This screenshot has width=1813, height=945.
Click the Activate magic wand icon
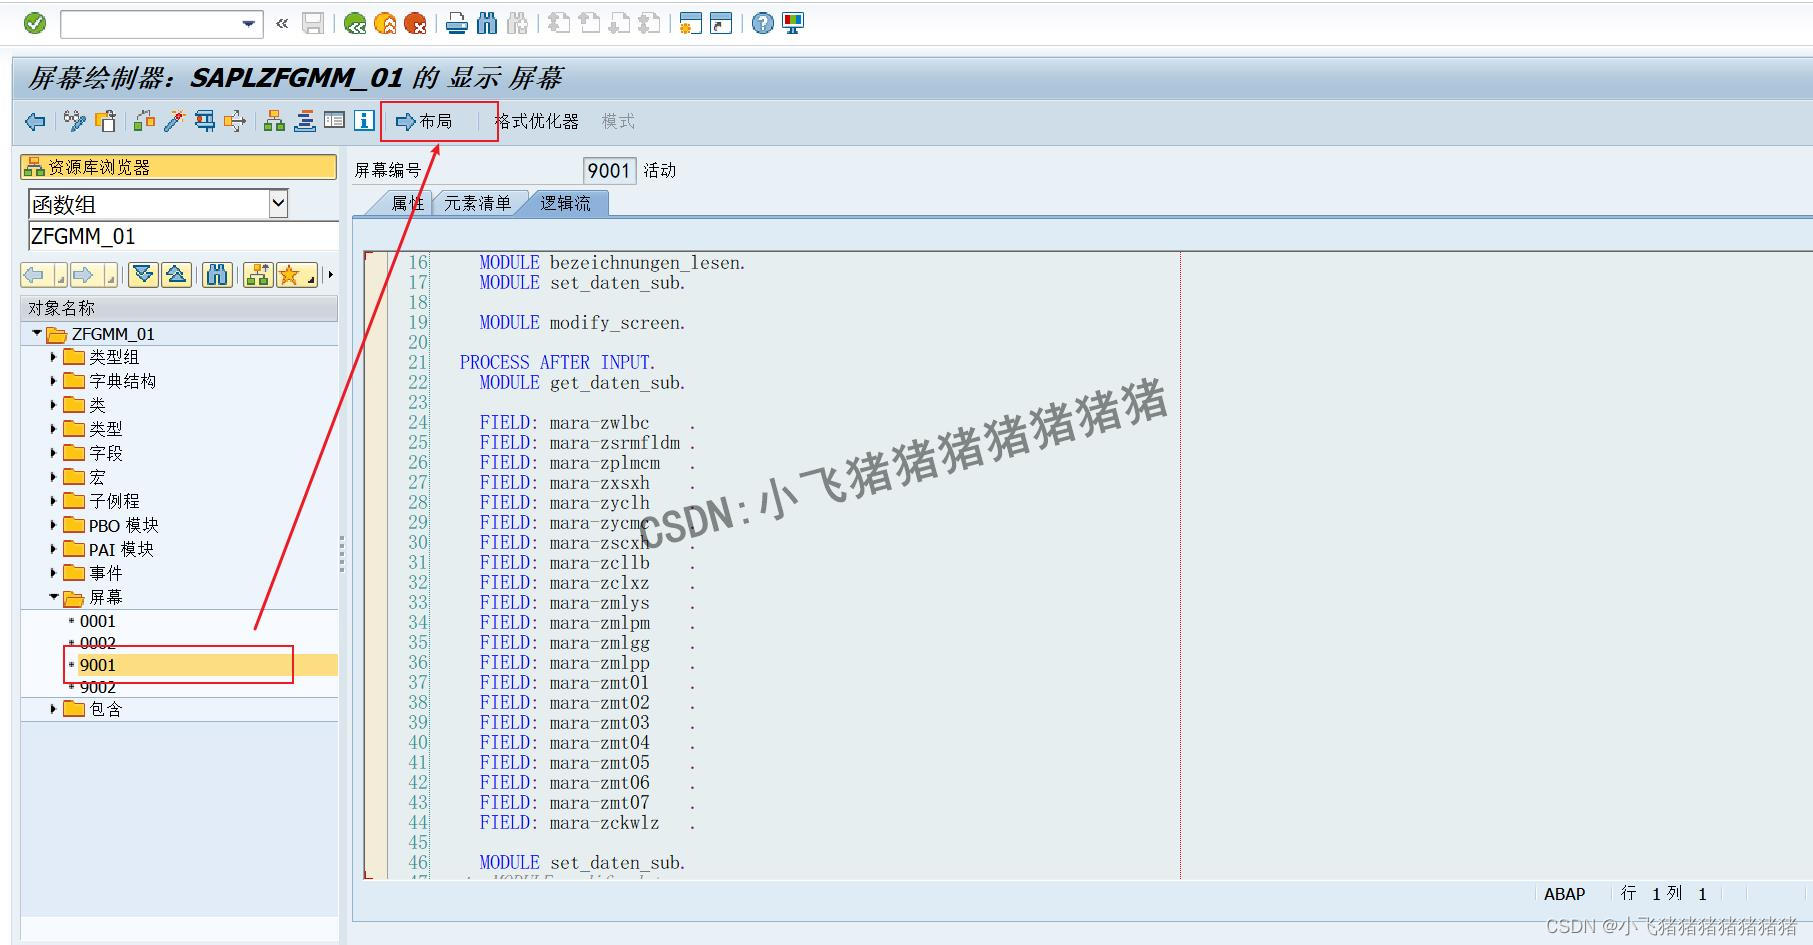coord(174,121)
